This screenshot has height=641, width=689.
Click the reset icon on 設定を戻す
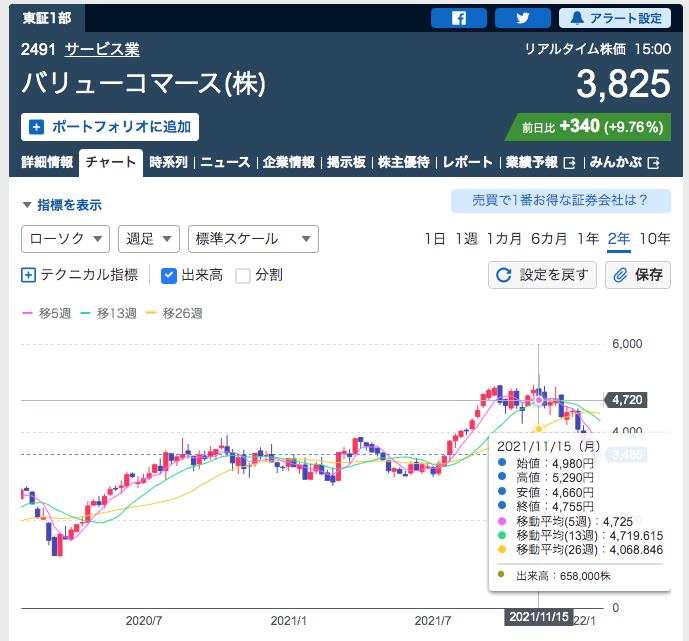pos(504,275)
